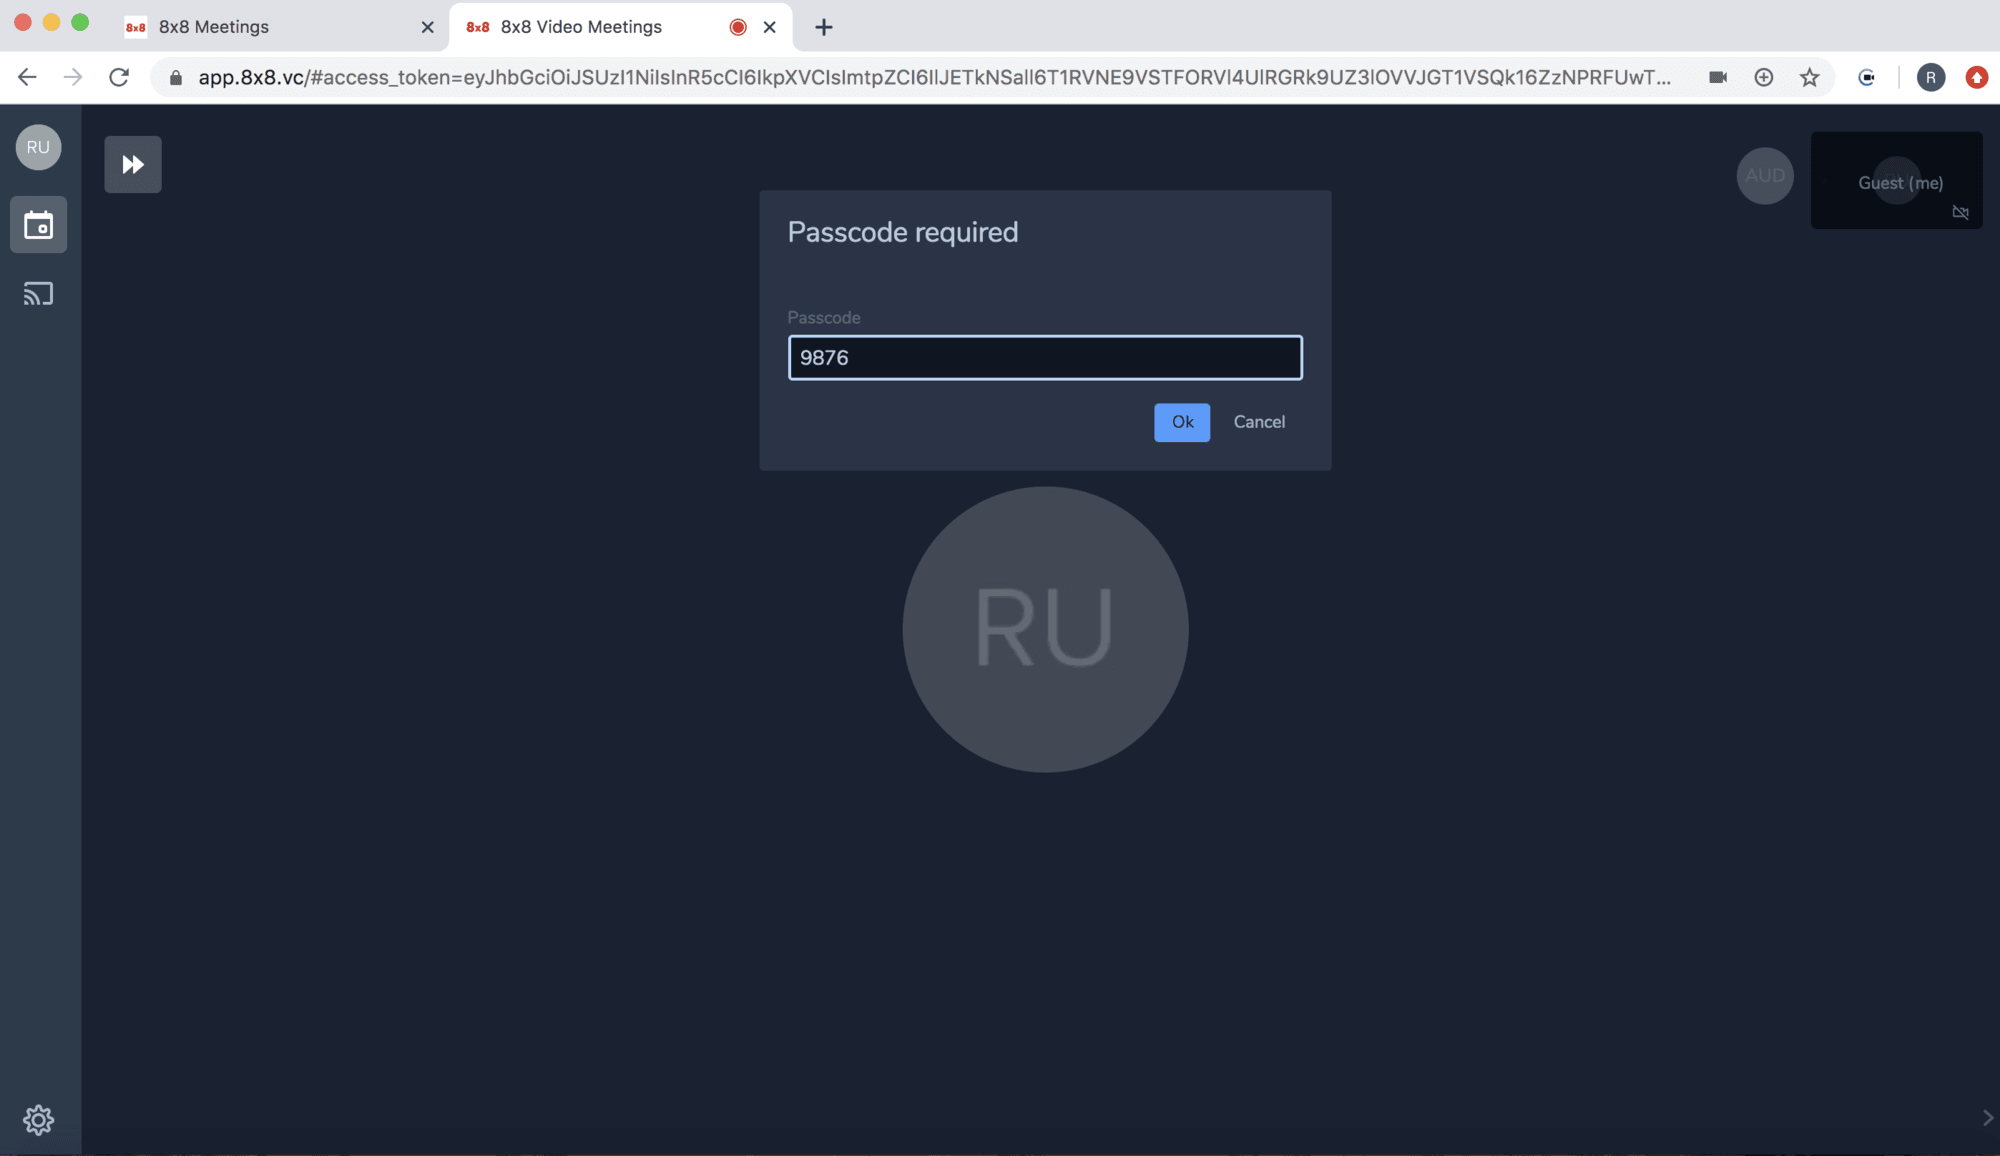Cancel the passcode dialog
2000x1156 pixels.
coord(1259,422)
